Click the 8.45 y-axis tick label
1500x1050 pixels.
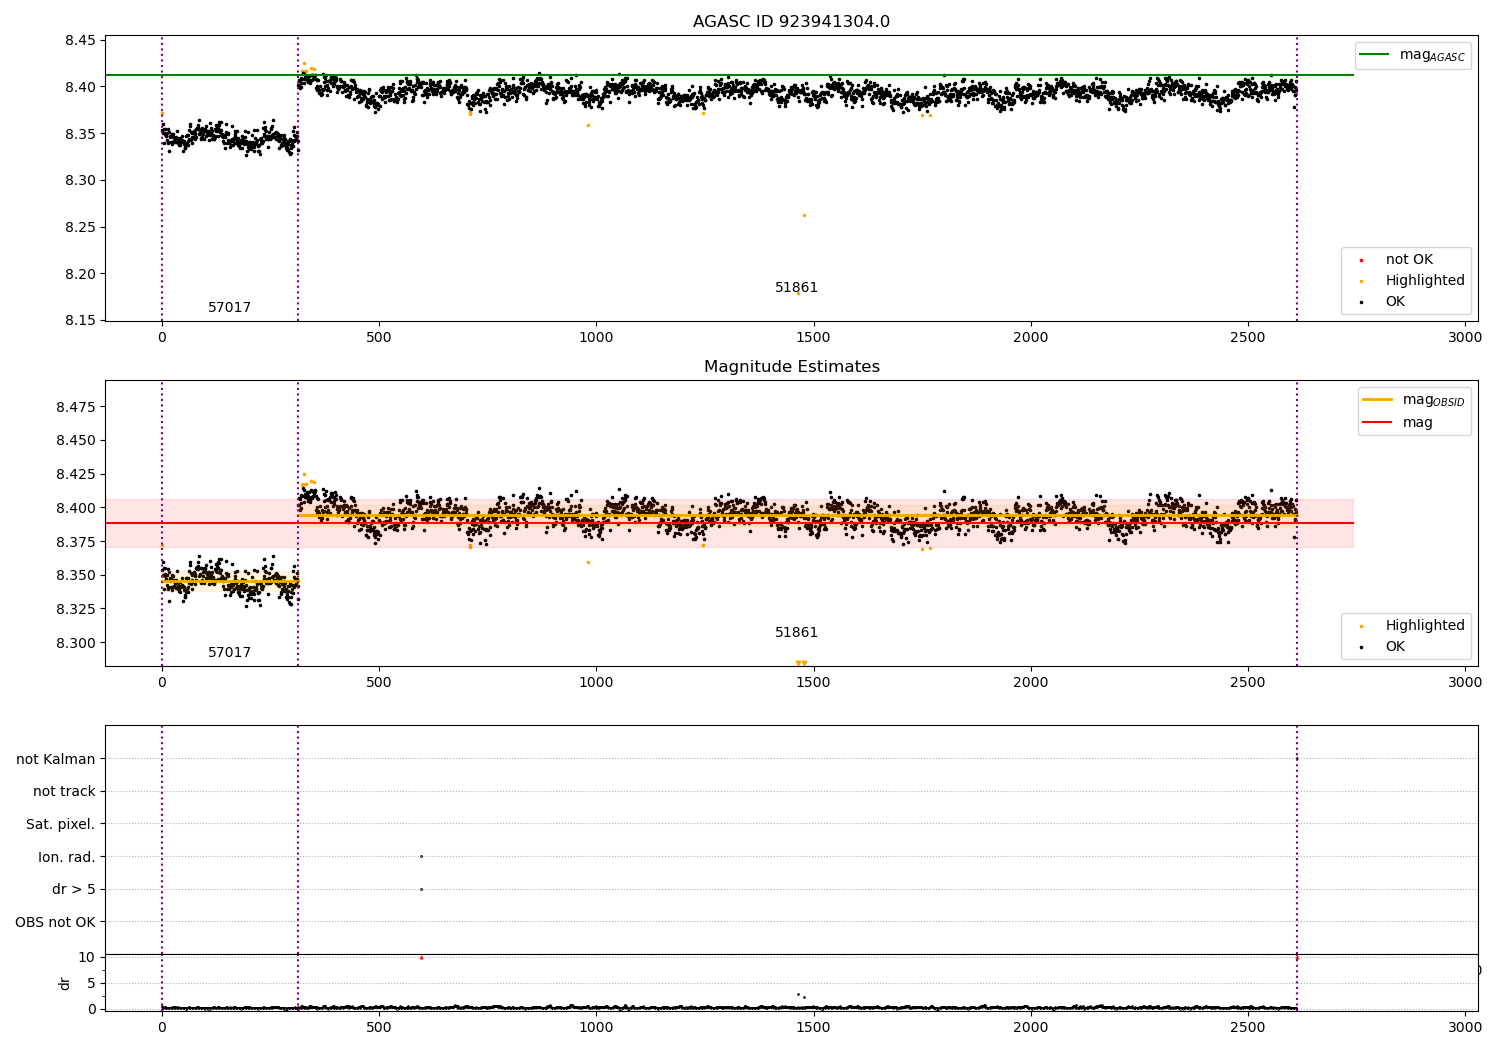click(81, 41)
